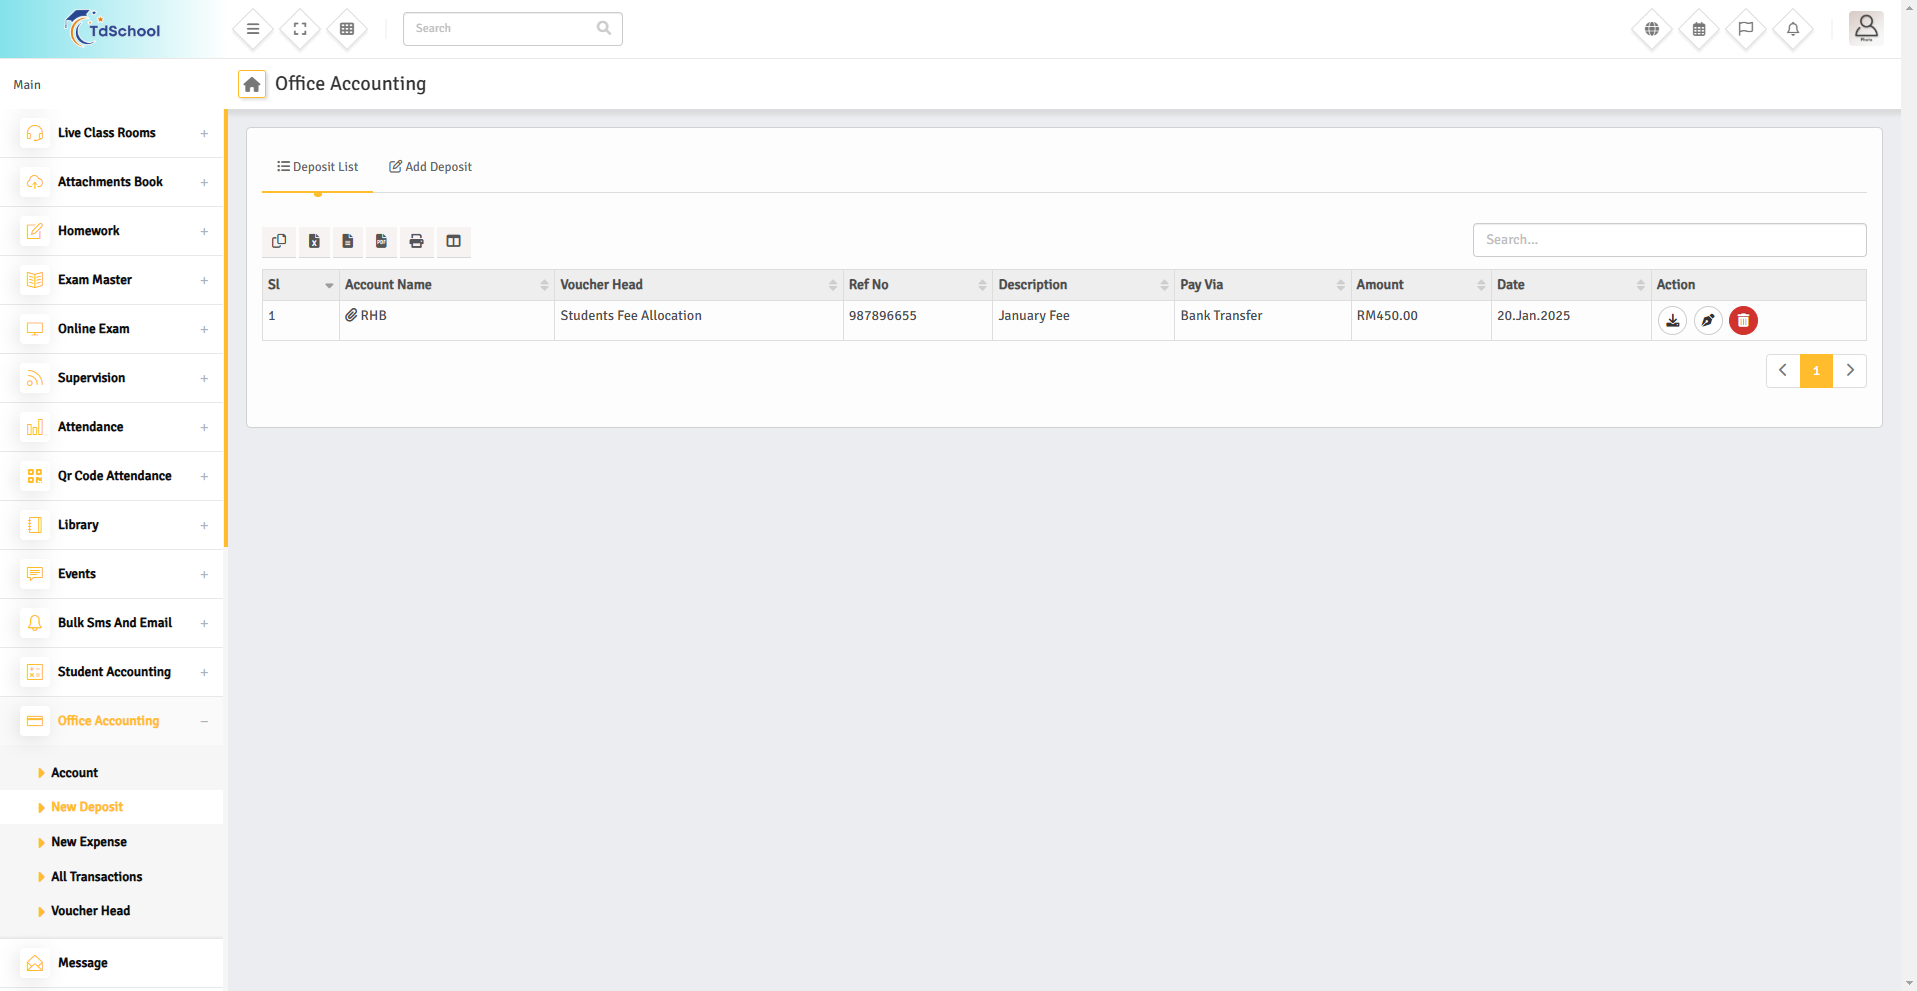
Task: Switch to the Add Deposit tab
Action: point(430,167)
